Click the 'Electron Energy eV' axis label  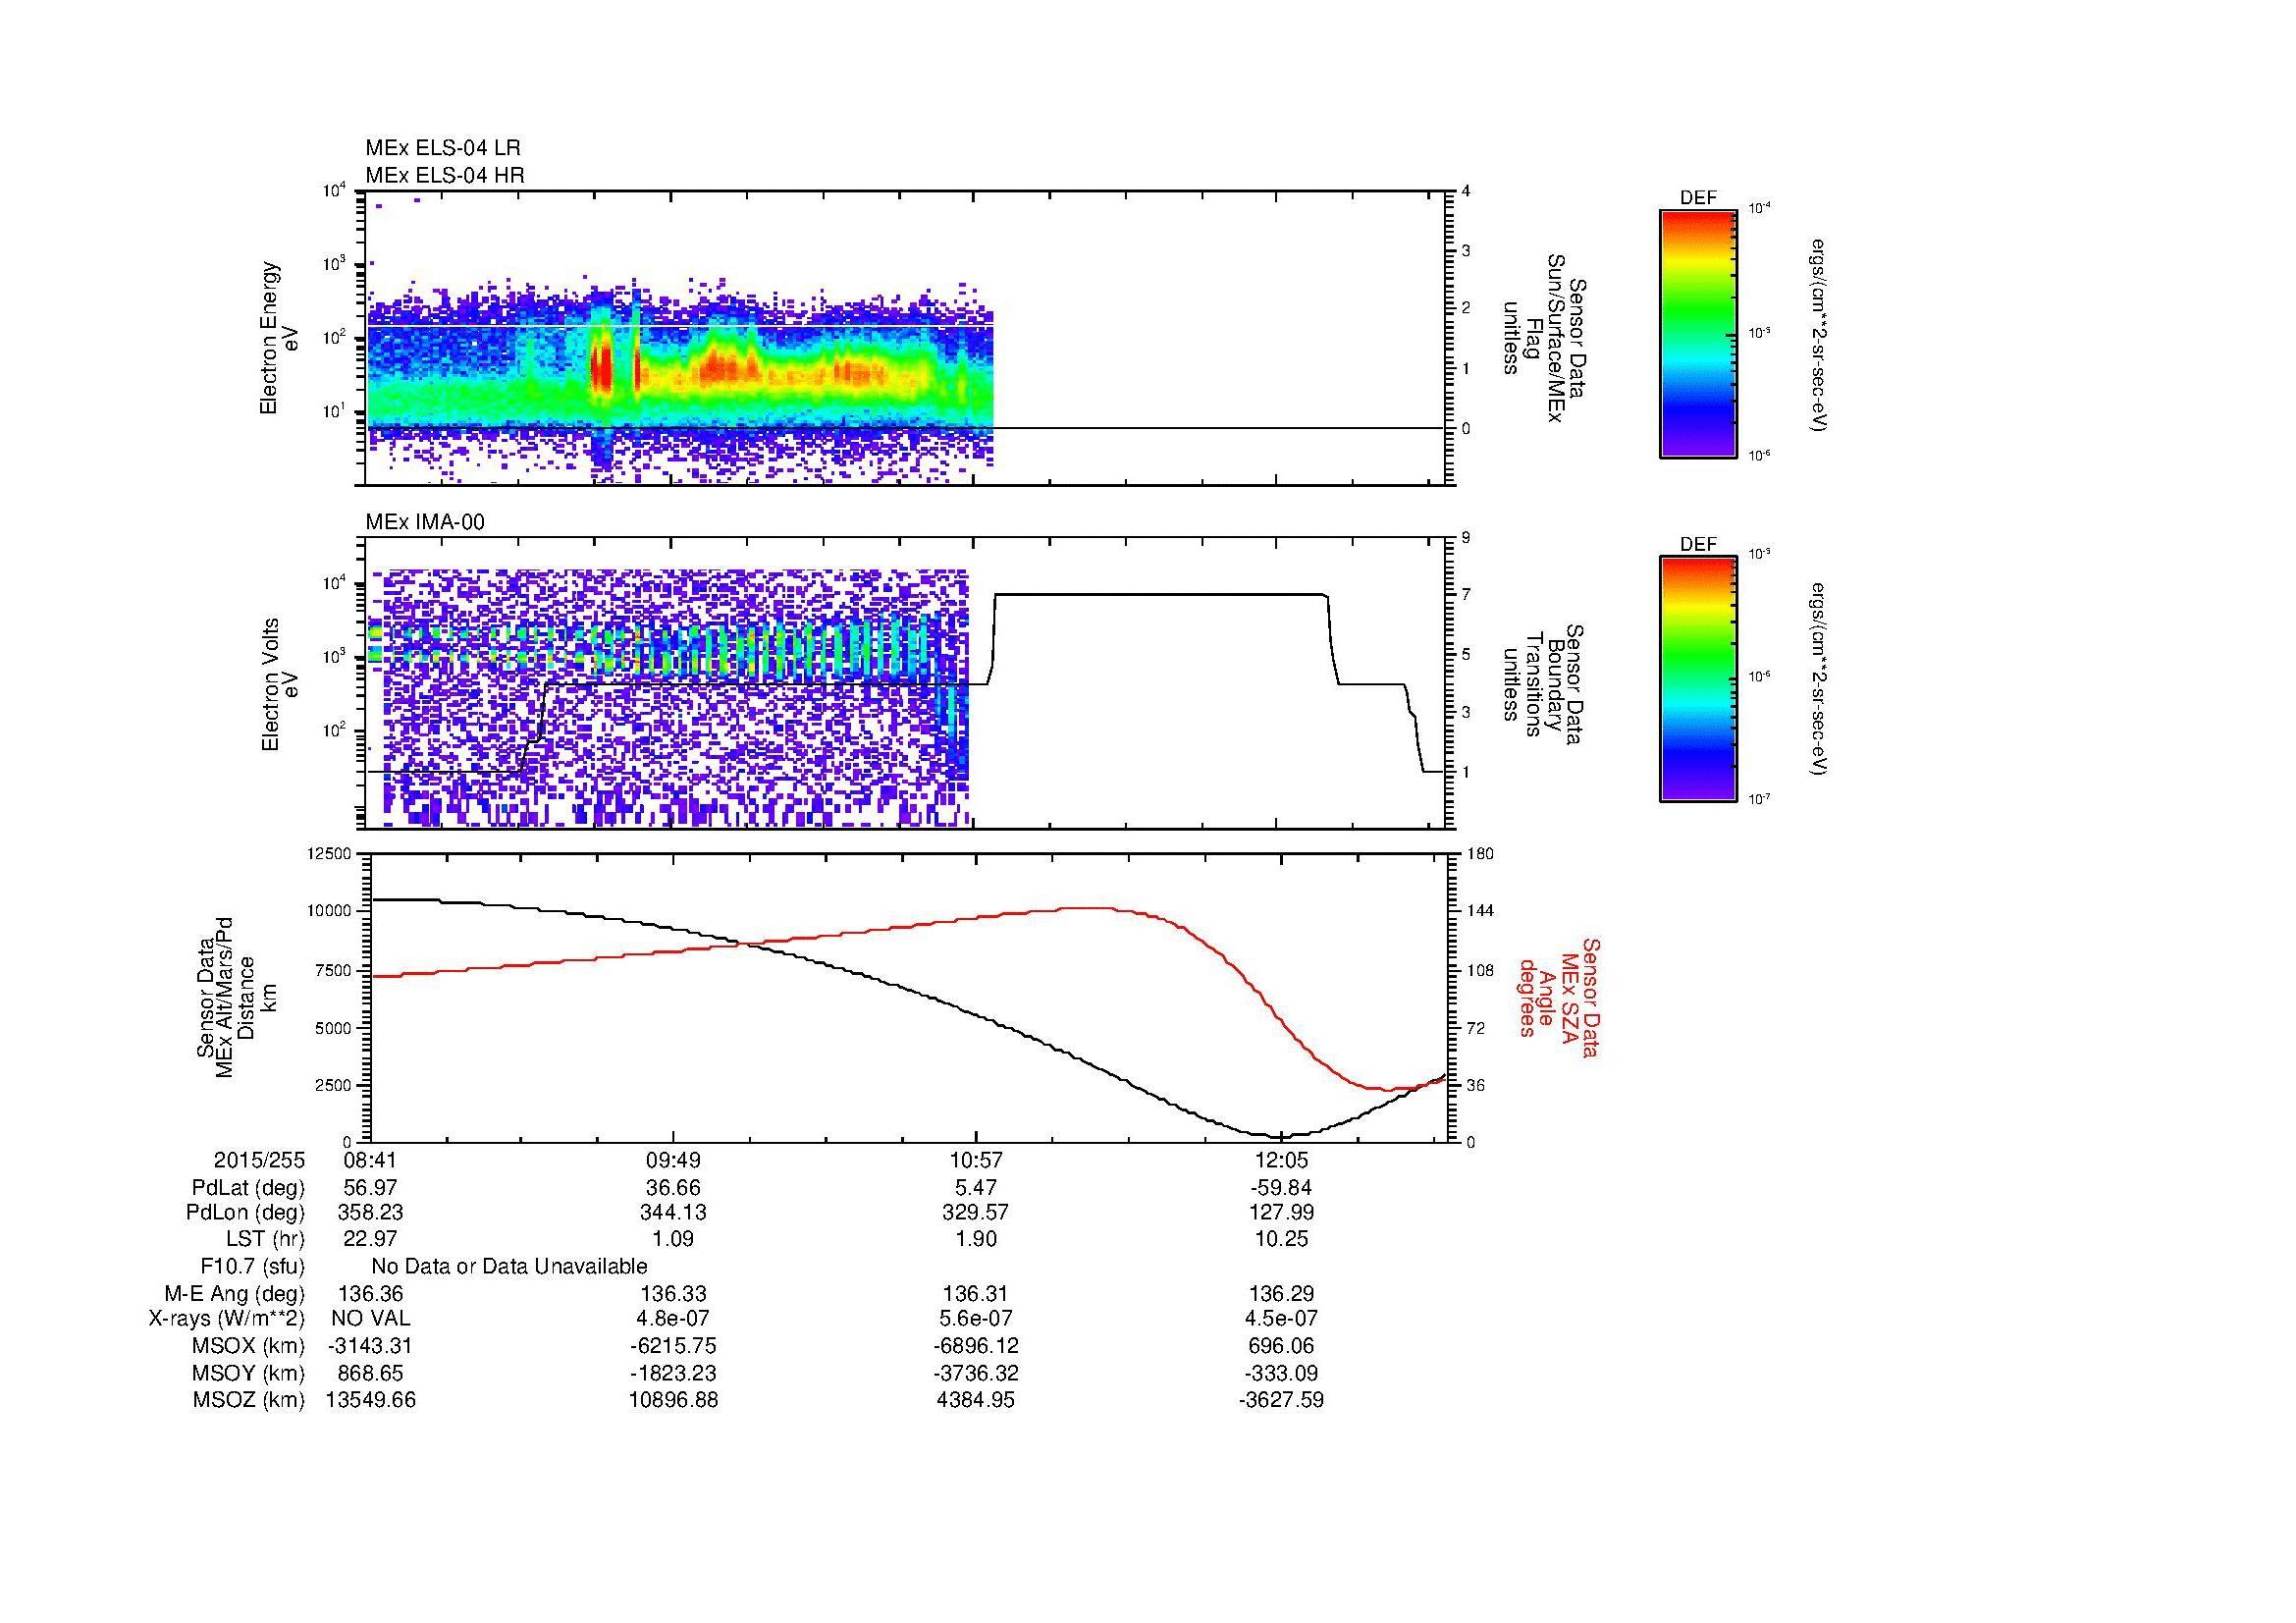pos(279,338)
